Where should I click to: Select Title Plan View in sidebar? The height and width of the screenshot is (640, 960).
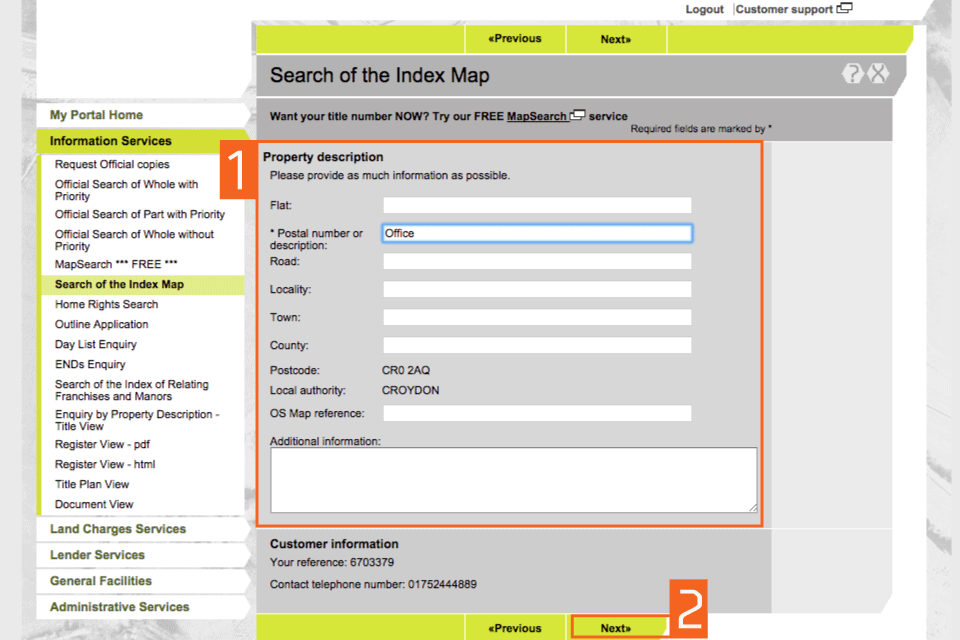point(92,484)
